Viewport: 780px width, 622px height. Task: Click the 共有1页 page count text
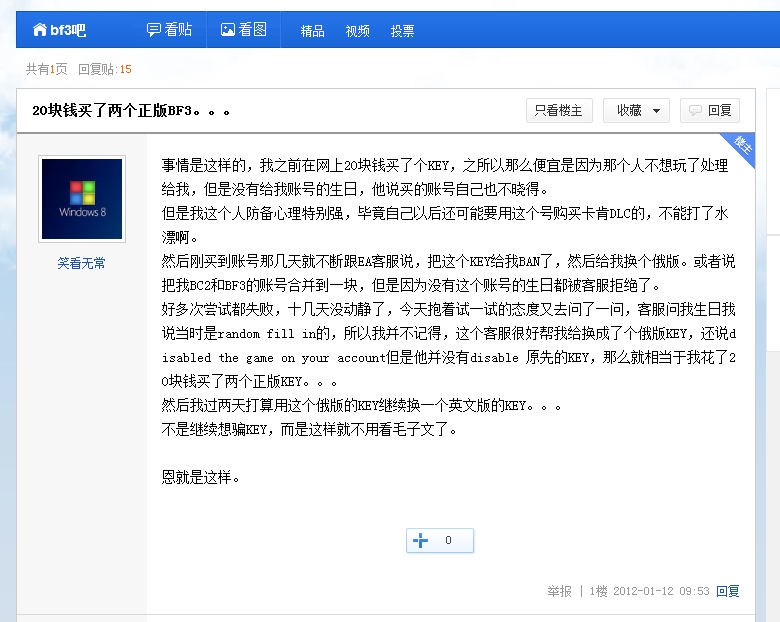(x=47, y=69)
